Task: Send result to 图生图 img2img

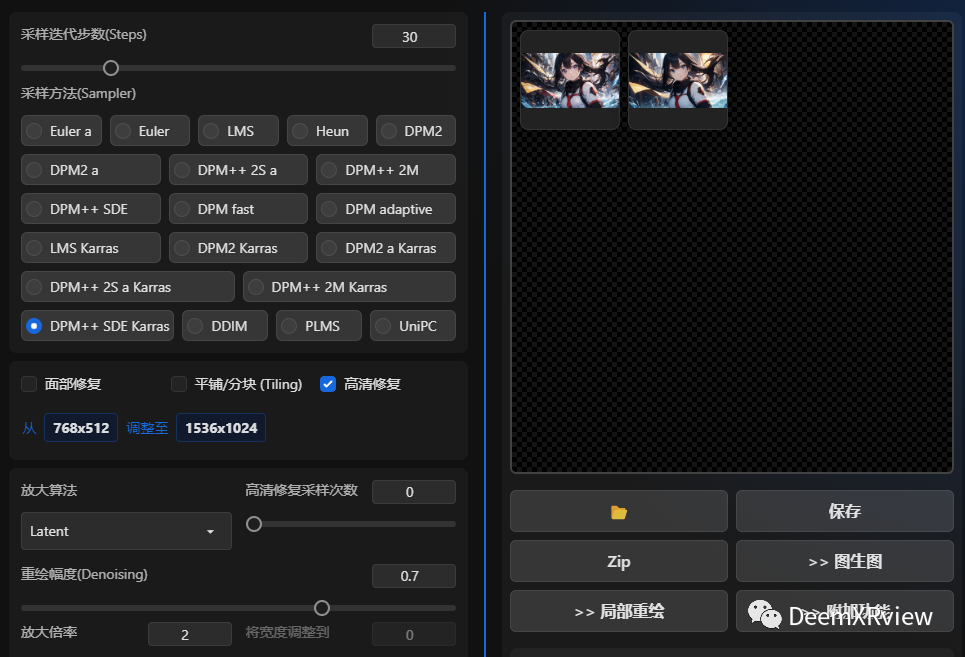Action: pos(844,561)
